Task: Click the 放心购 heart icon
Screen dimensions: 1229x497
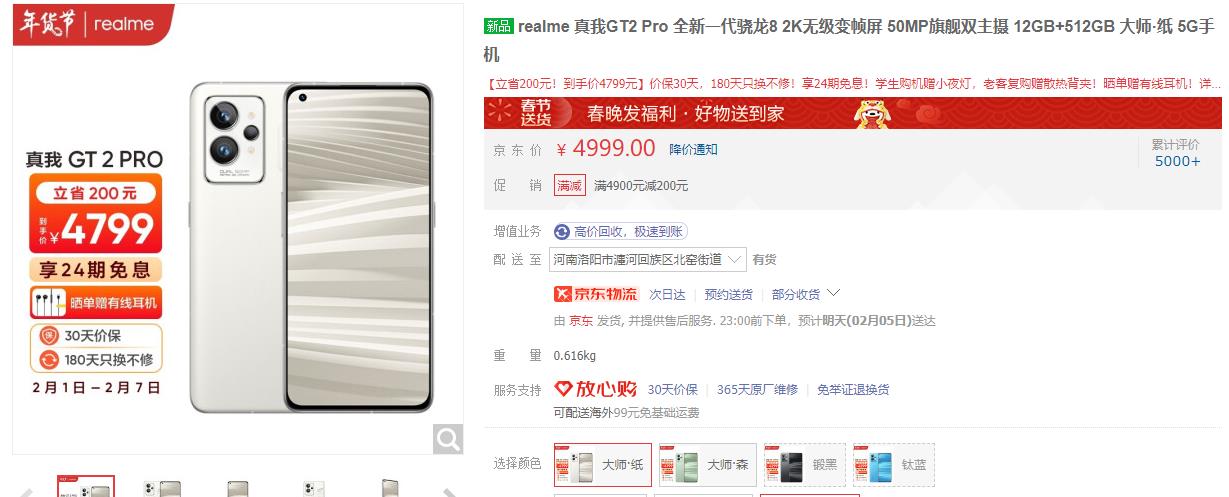Action: (563, 389)
